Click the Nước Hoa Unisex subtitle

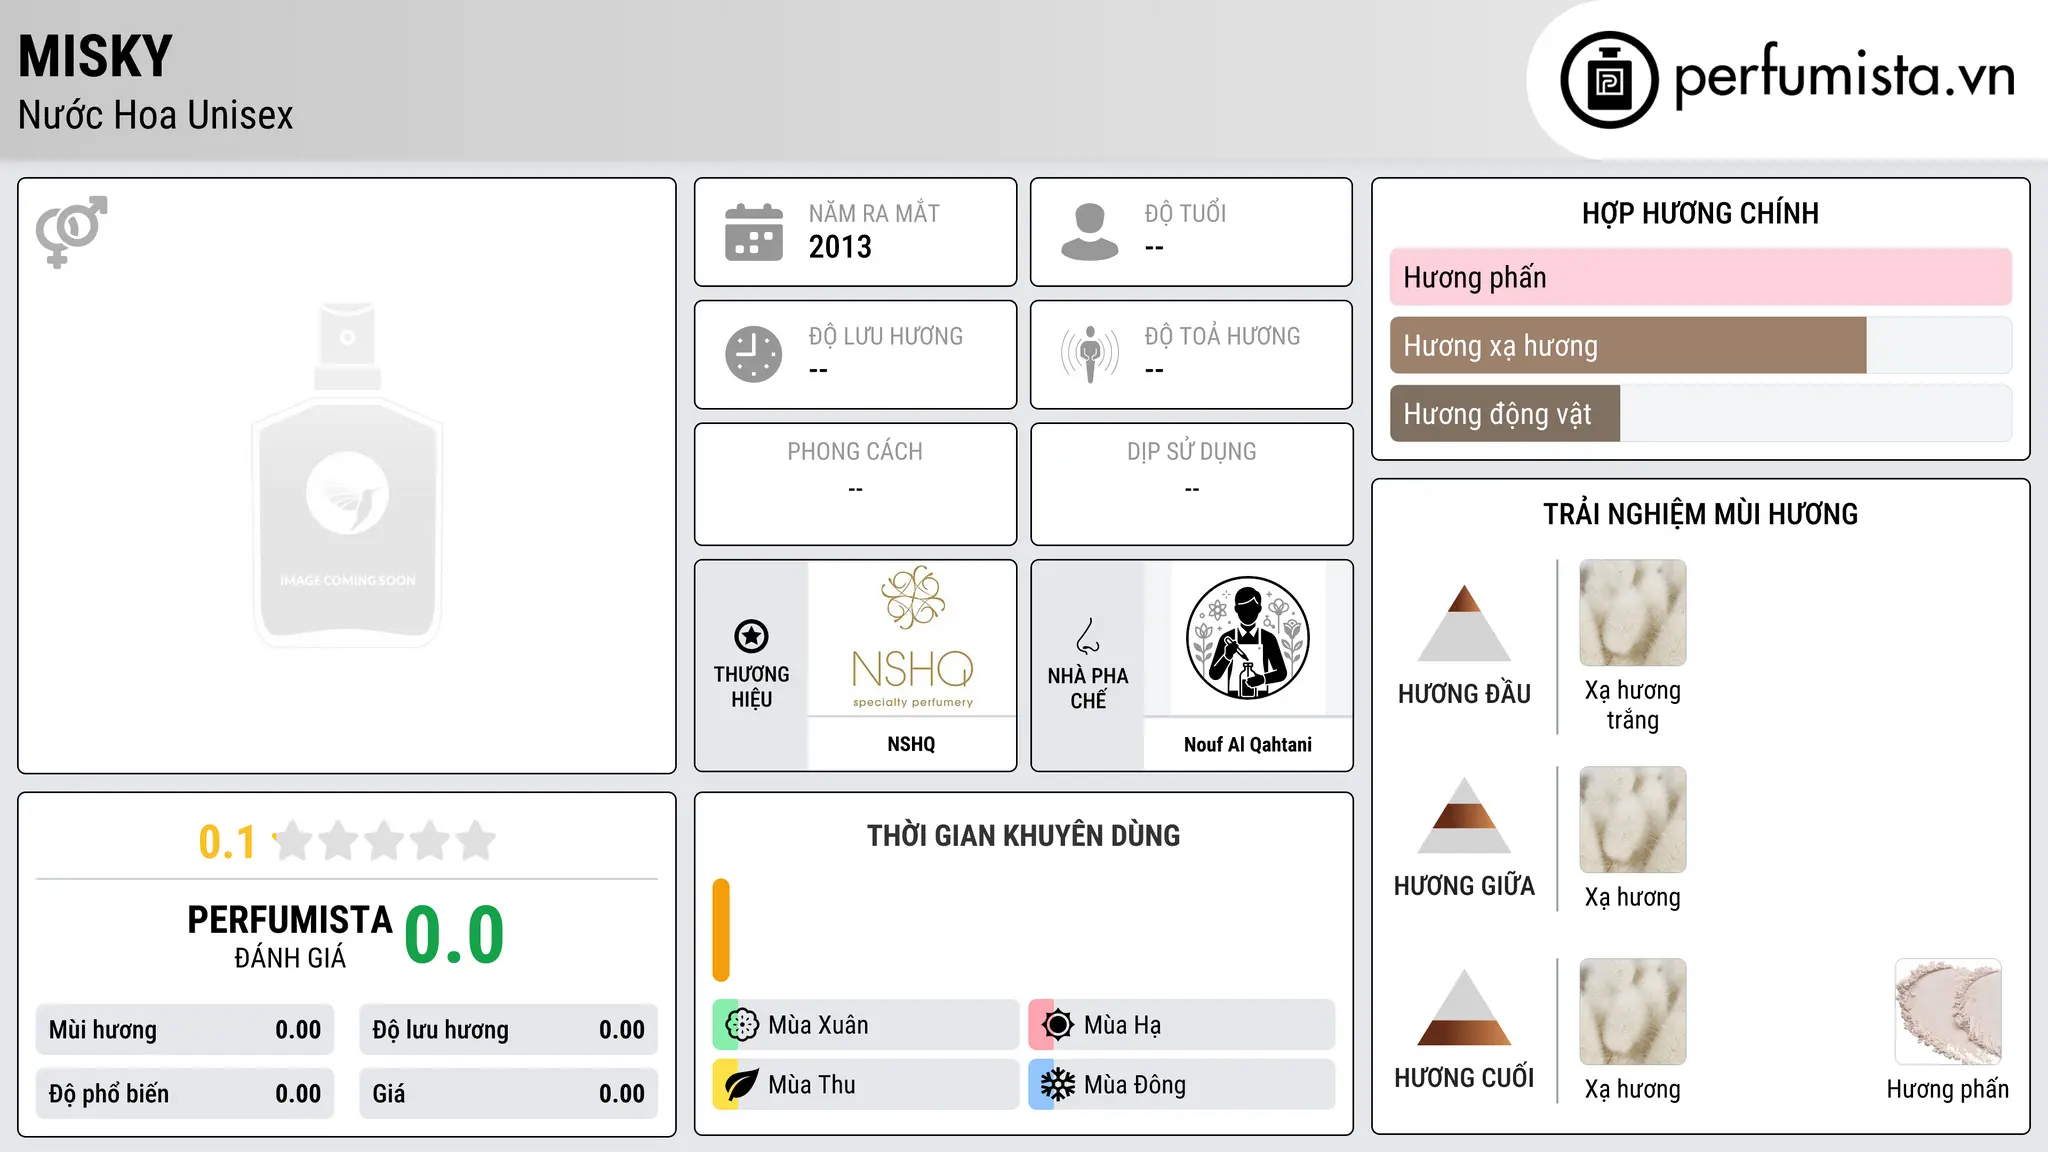(156, 116)
